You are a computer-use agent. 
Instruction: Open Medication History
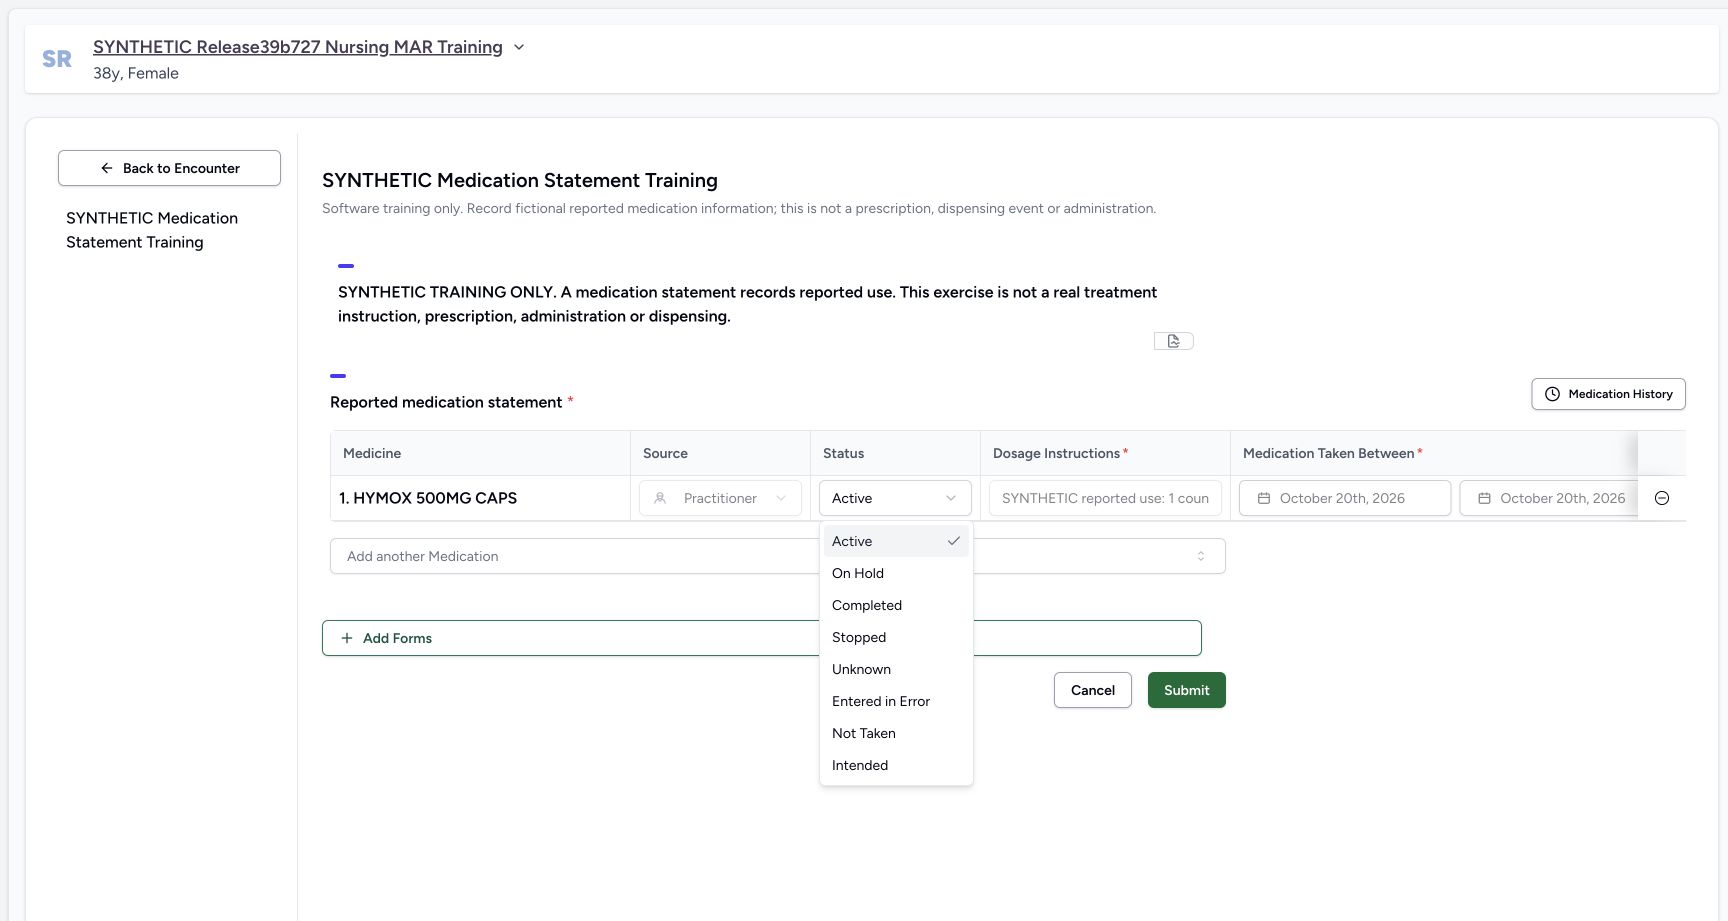1608,394
